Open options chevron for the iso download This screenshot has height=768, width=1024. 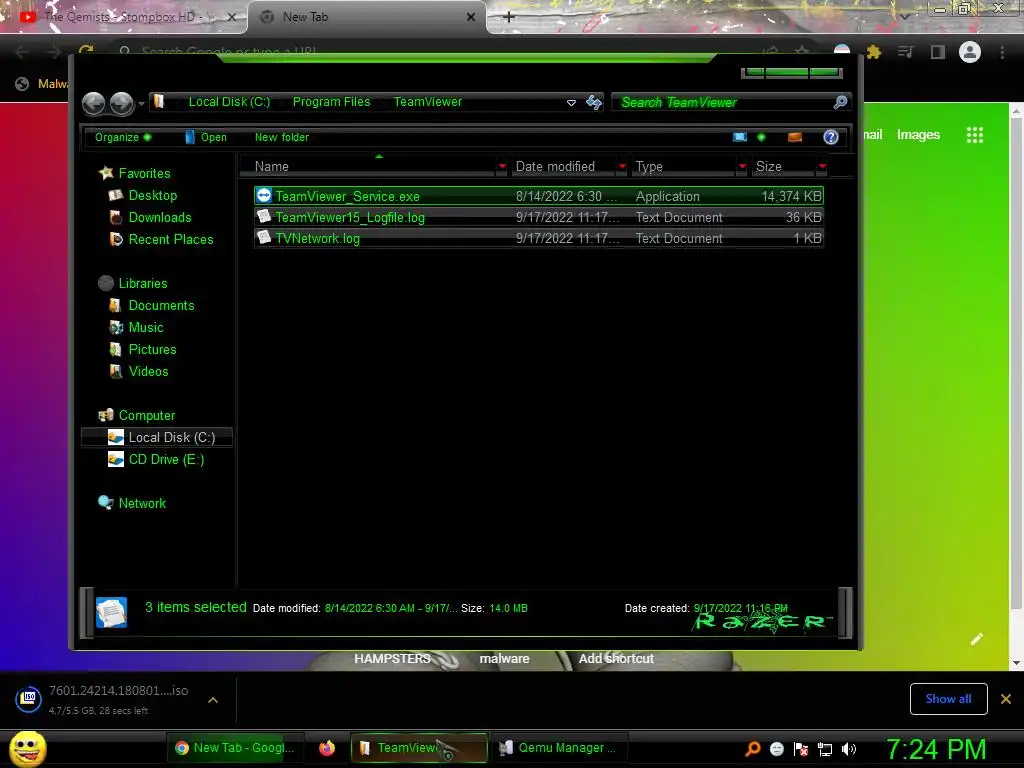point(212,700)
